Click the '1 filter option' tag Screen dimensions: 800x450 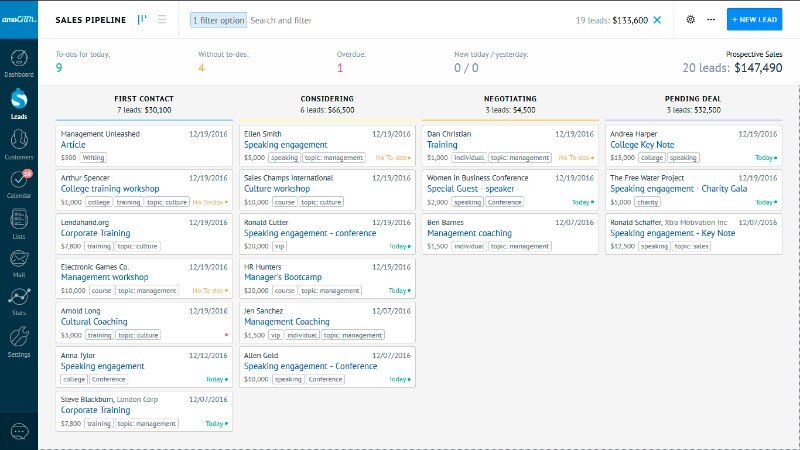pyautogui.click(x=218, y=19)
